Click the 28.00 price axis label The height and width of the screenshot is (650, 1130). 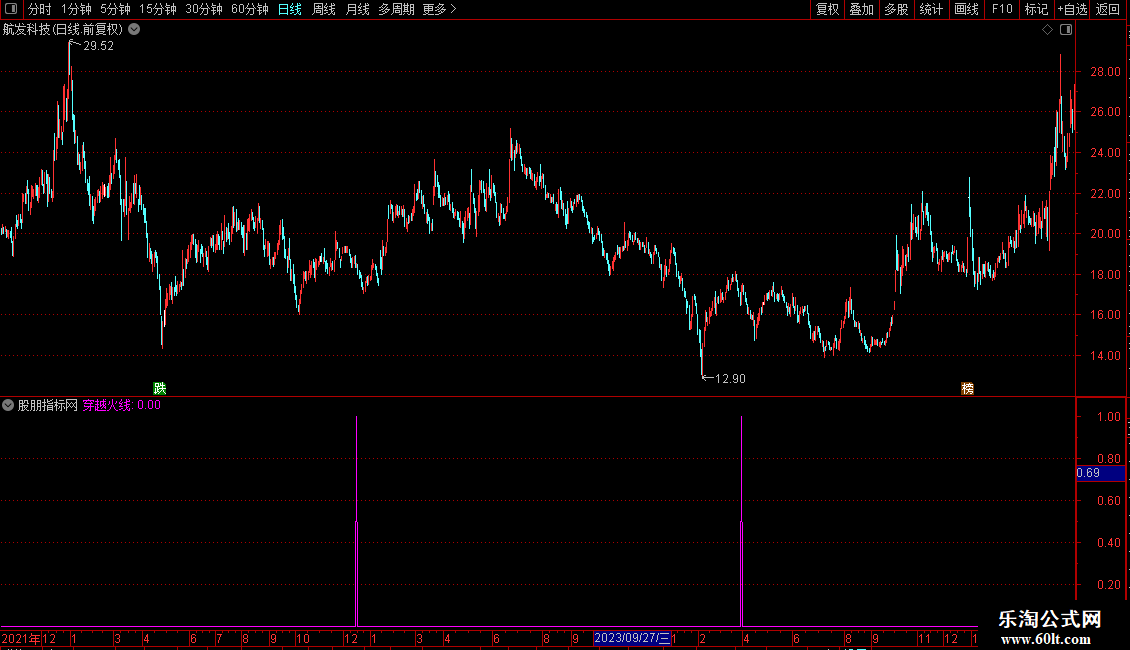pyautogui.click(x=1105, y=71)
